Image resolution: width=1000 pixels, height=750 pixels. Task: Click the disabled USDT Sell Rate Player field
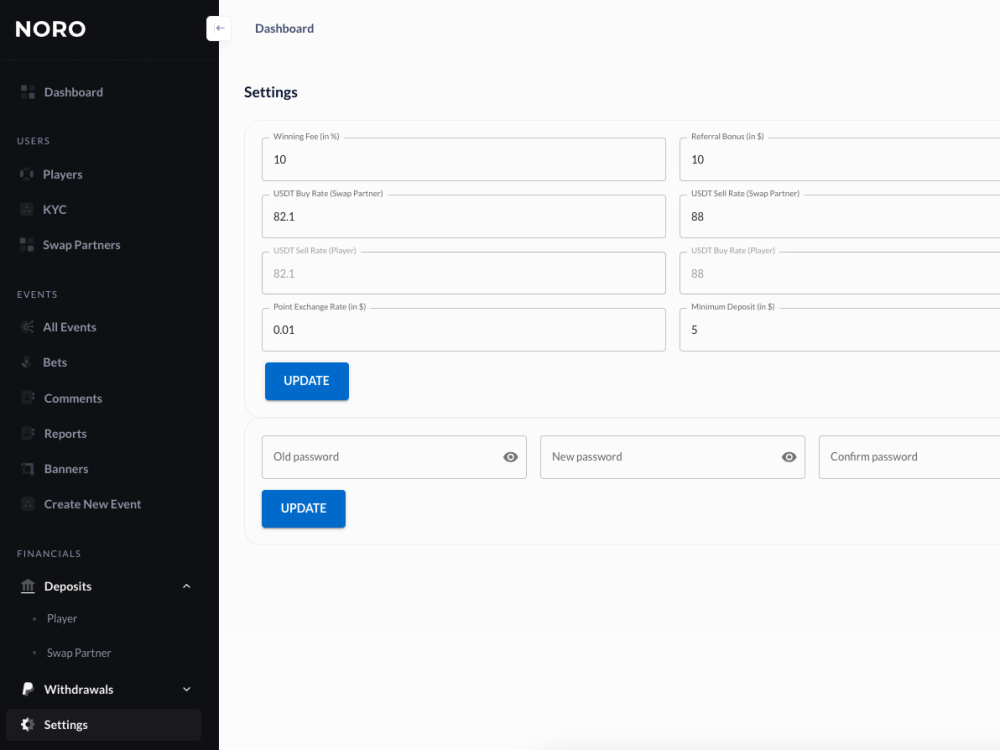click(x=464, y=273)
